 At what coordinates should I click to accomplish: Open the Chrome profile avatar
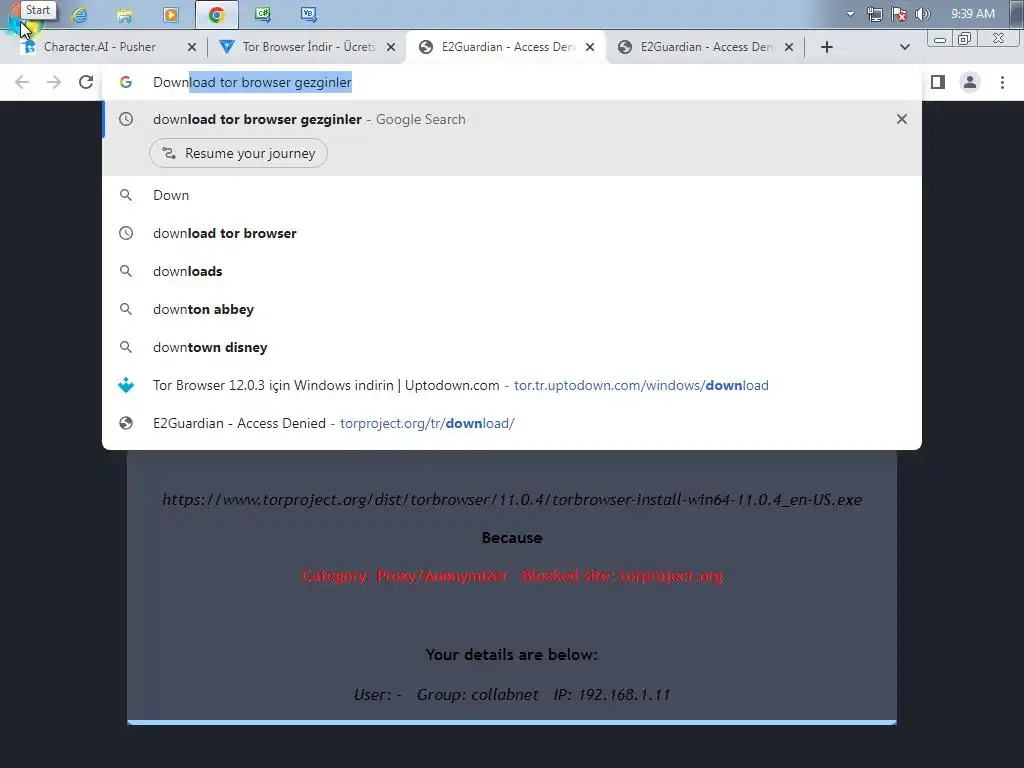click(970, 82)
